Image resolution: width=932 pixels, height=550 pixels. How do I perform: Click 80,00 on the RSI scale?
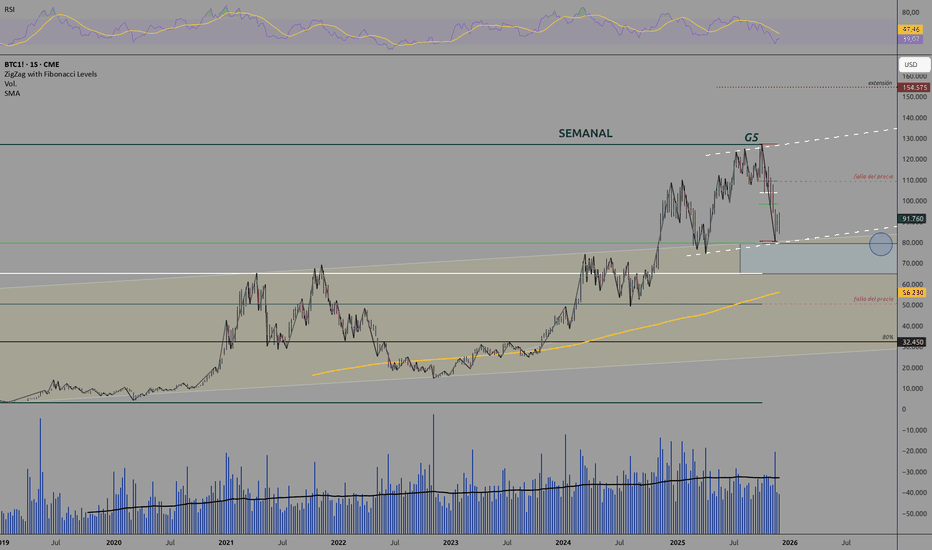[911, 12]
